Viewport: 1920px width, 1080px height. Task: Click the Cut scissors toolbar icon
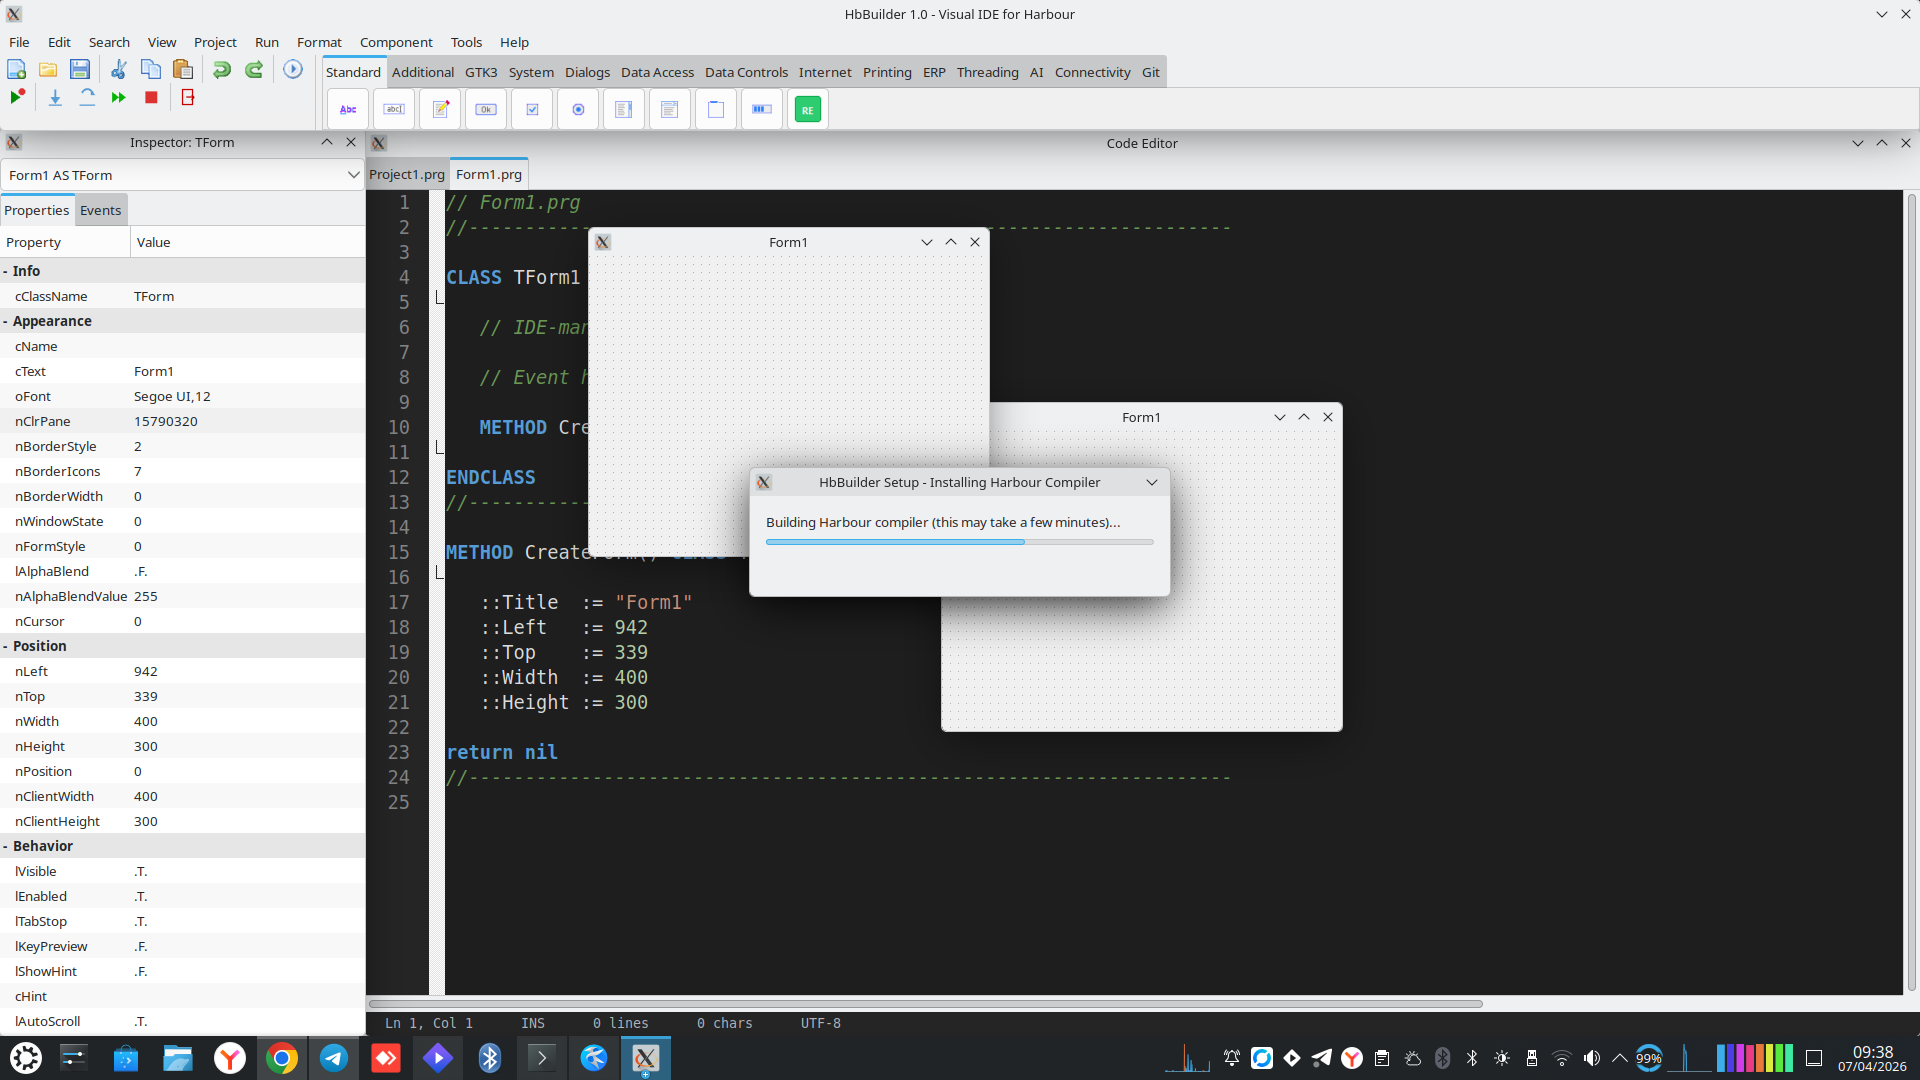[x=118, y=69]
